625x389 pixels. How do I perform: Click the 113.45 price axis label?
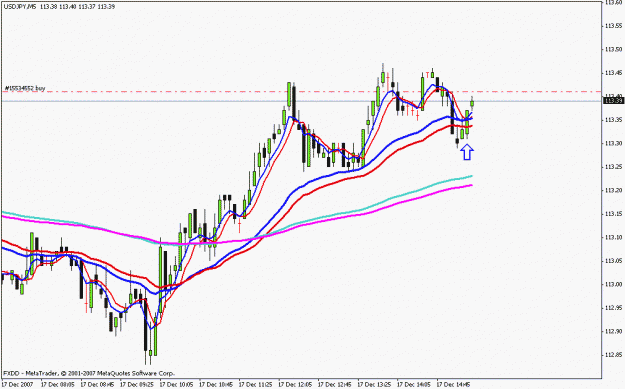click(x=613, y=73)
